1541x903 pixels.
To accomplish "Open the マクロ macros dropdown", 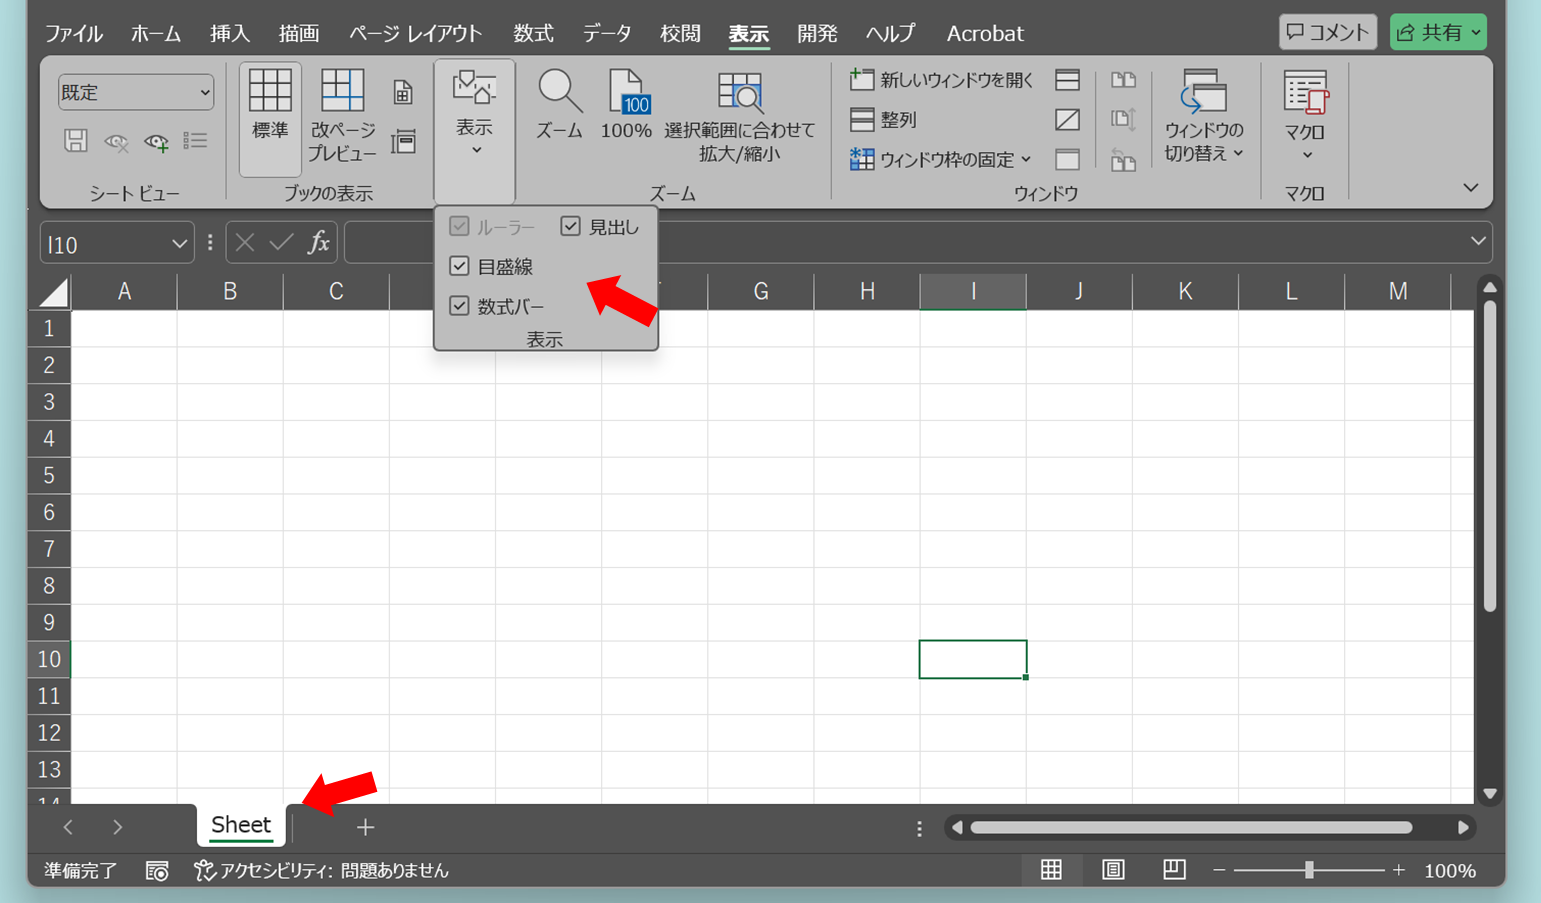I will point(1305,116).
